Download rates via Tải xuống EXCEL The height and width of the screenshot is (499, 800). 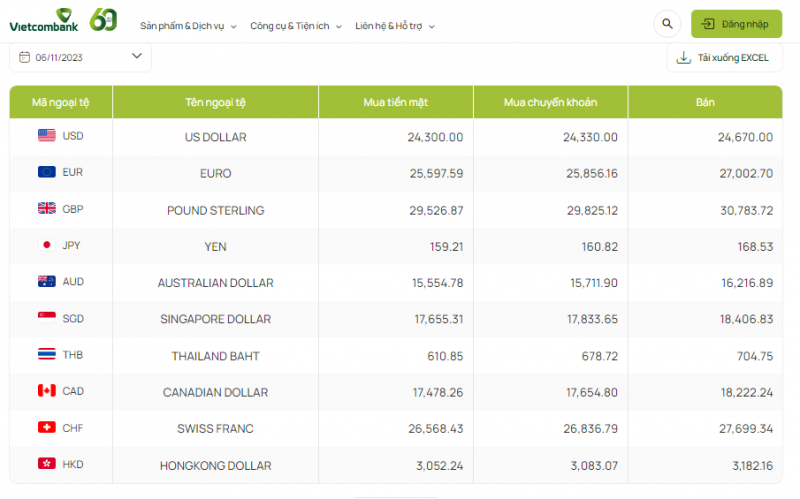coord(724,58)
